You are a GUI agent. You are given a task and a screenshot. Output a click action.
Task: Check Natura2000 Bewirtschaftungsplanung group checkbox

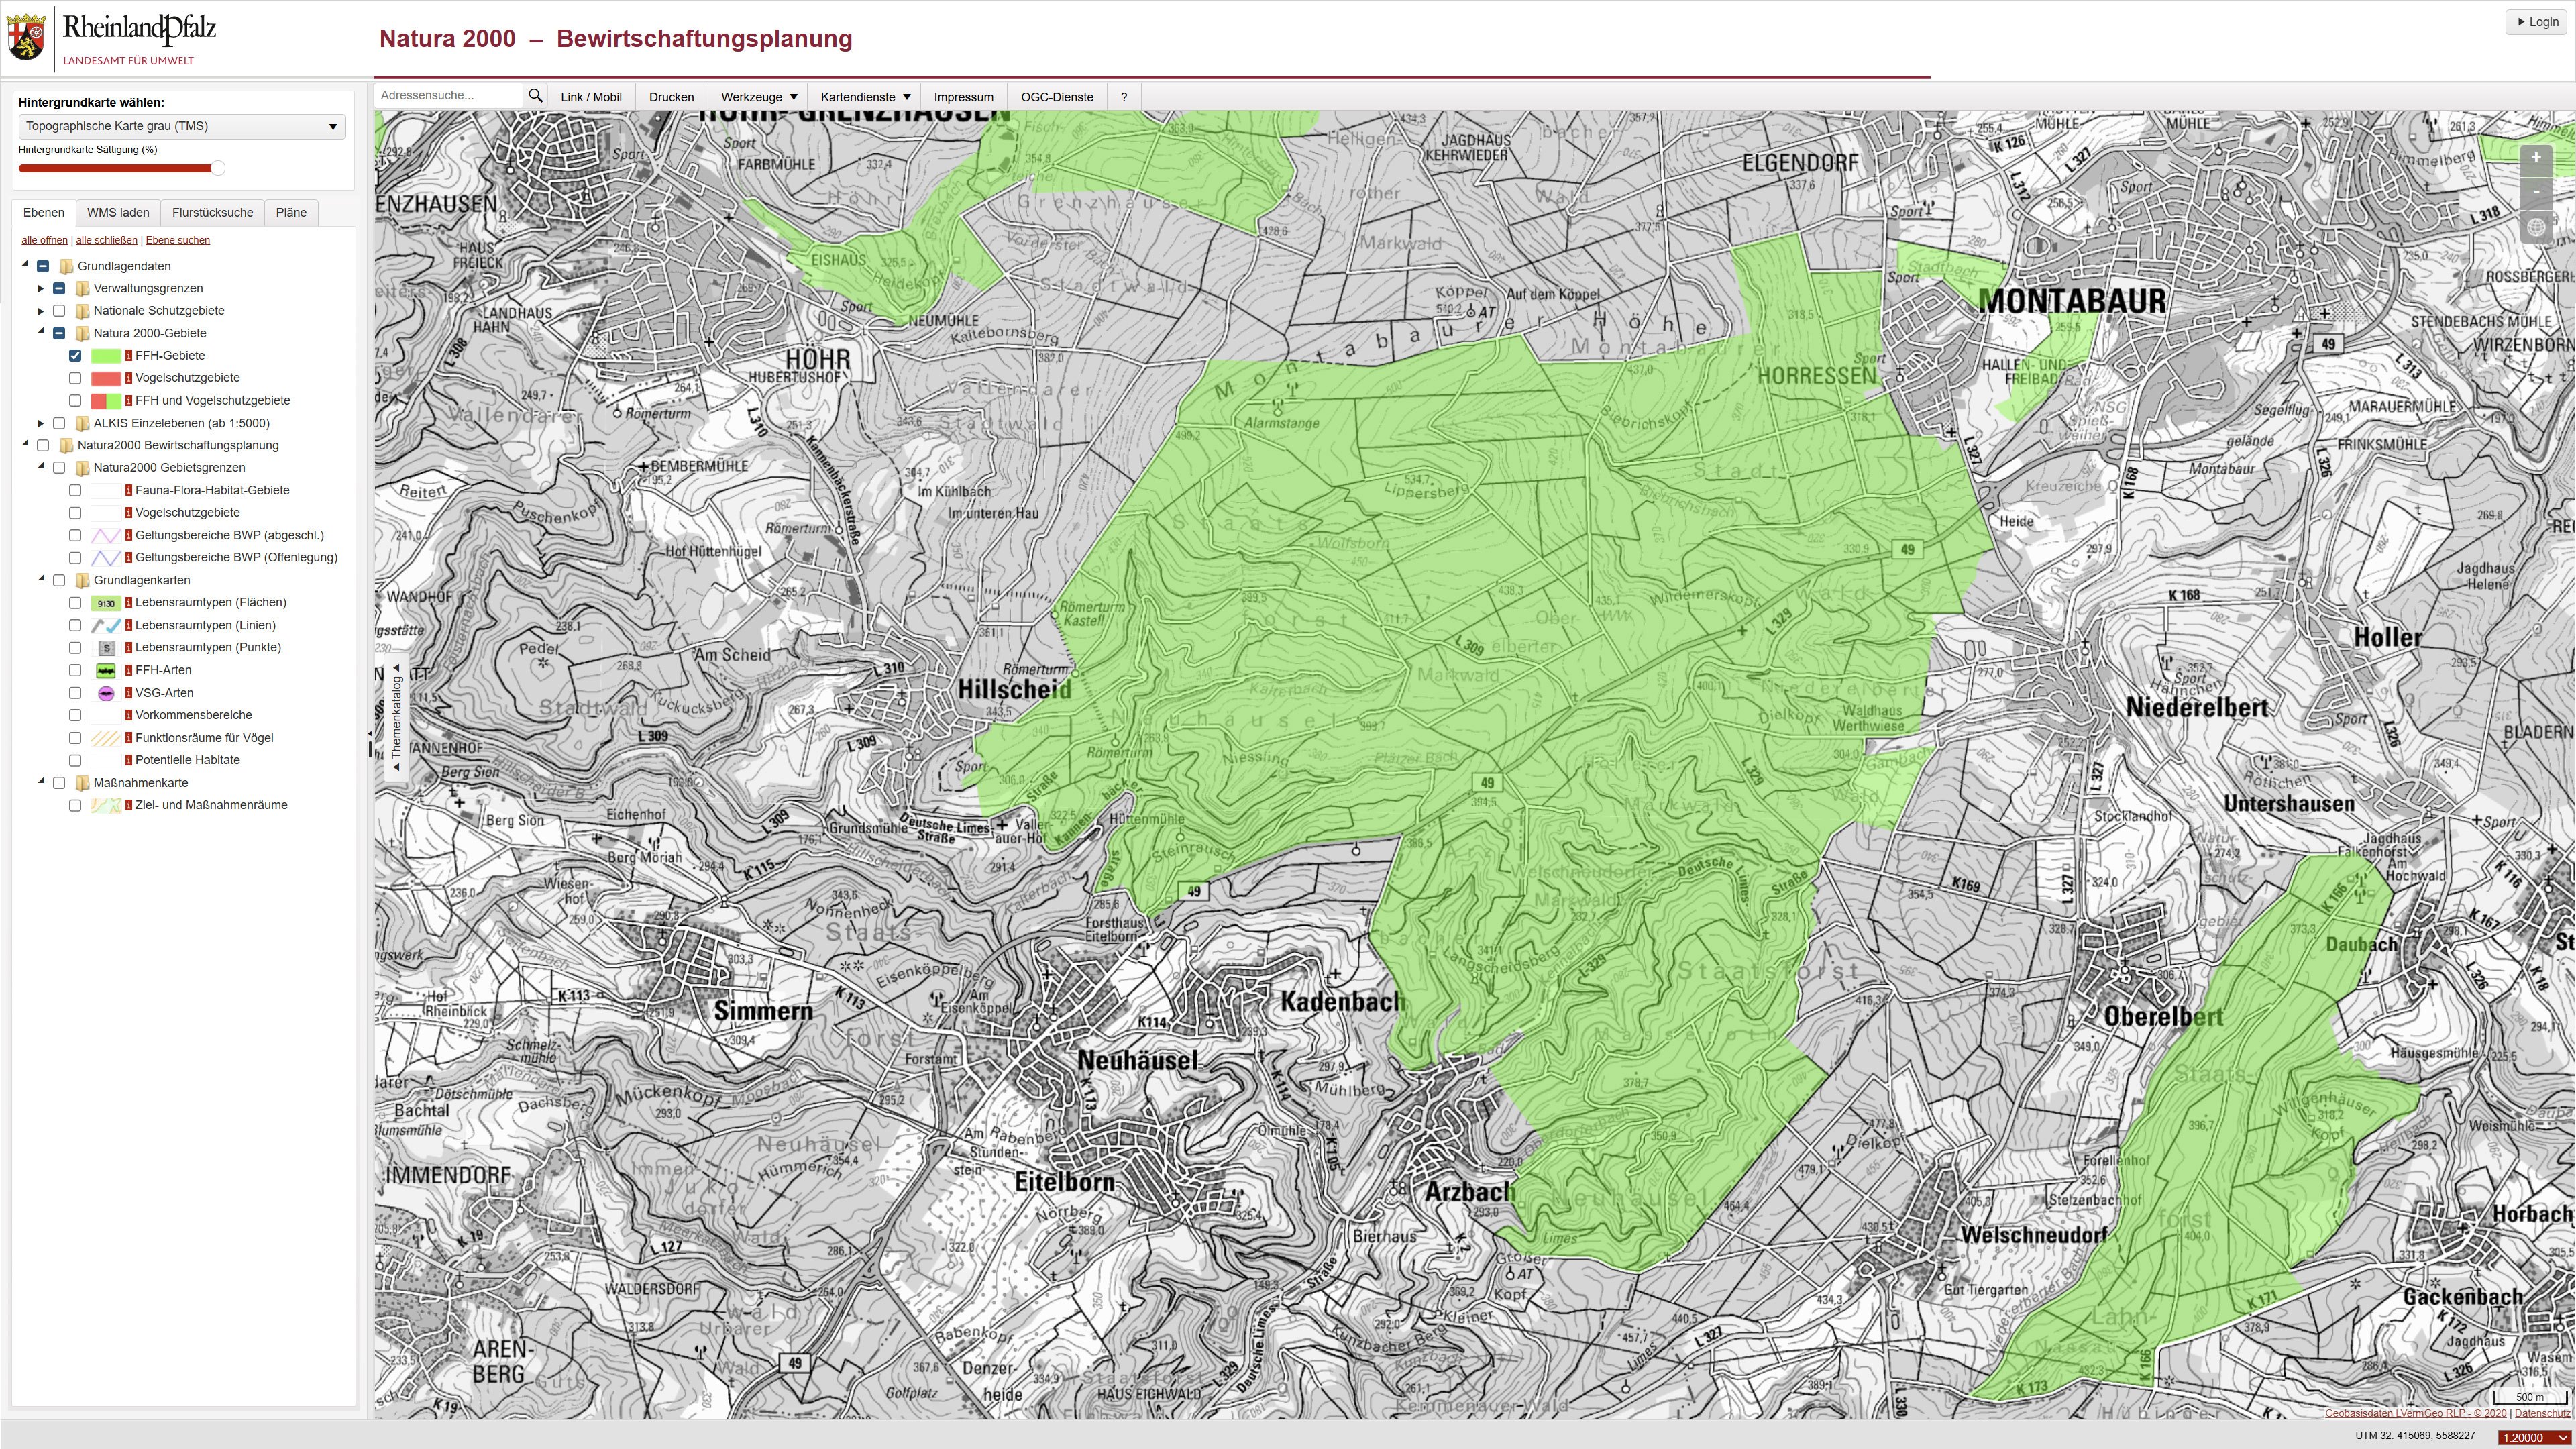[x=43, y=446]
